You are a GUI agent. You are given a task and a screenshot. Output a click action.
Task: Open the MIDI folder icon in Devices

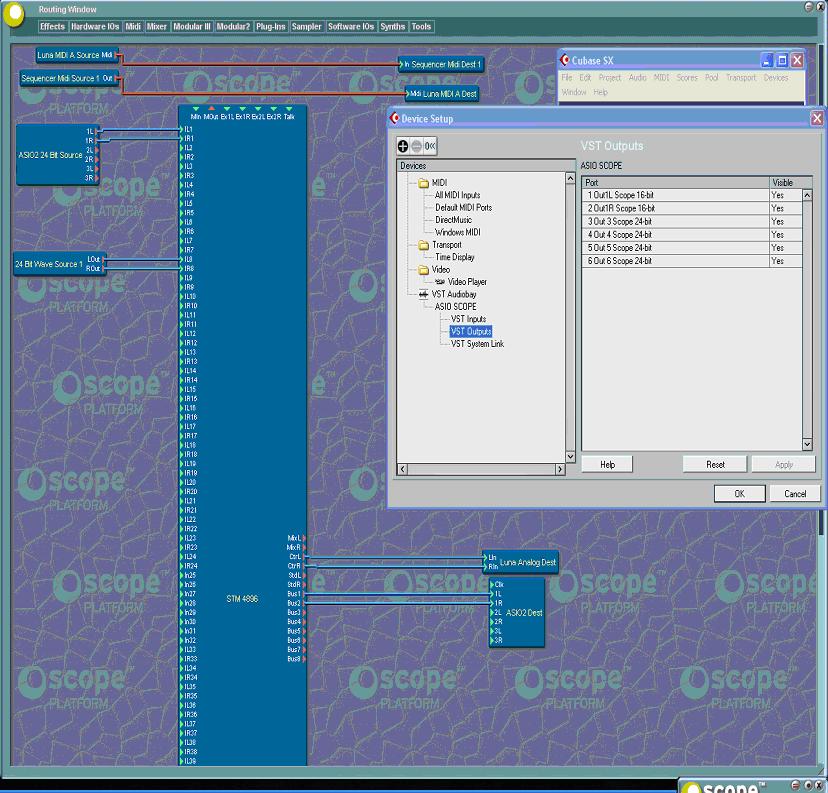tap(424, 183)
